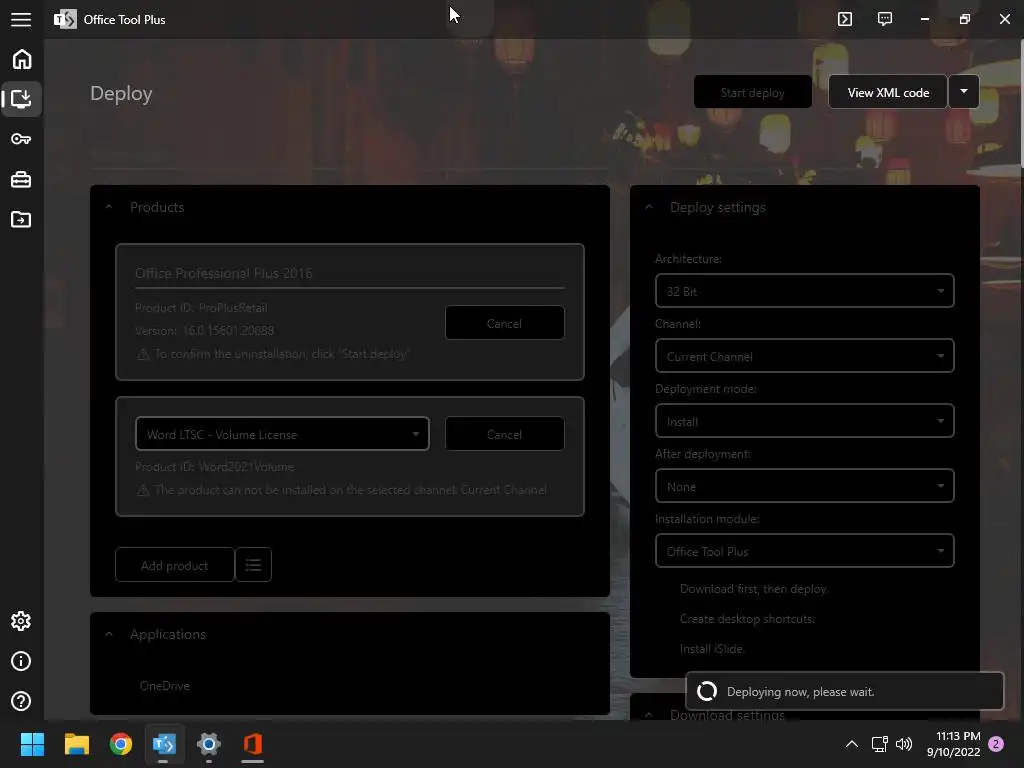Open network status tray icon
Image resolution: width=1024 pixels, height=768 pixels.
tap(880, 744)
